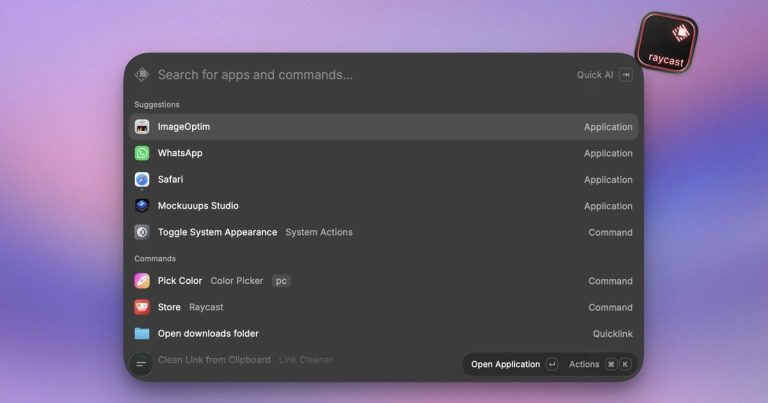The width and height of the screenshot is (768, 403).
Task: Open the Actions menu
Action: [600, 364]
